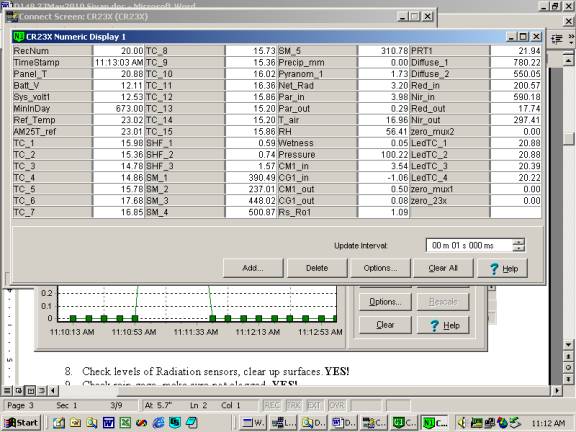Screen dimensions: 576x432
Task: Click Word's Previous Page browse button
Action: click(x=568, y=356)
